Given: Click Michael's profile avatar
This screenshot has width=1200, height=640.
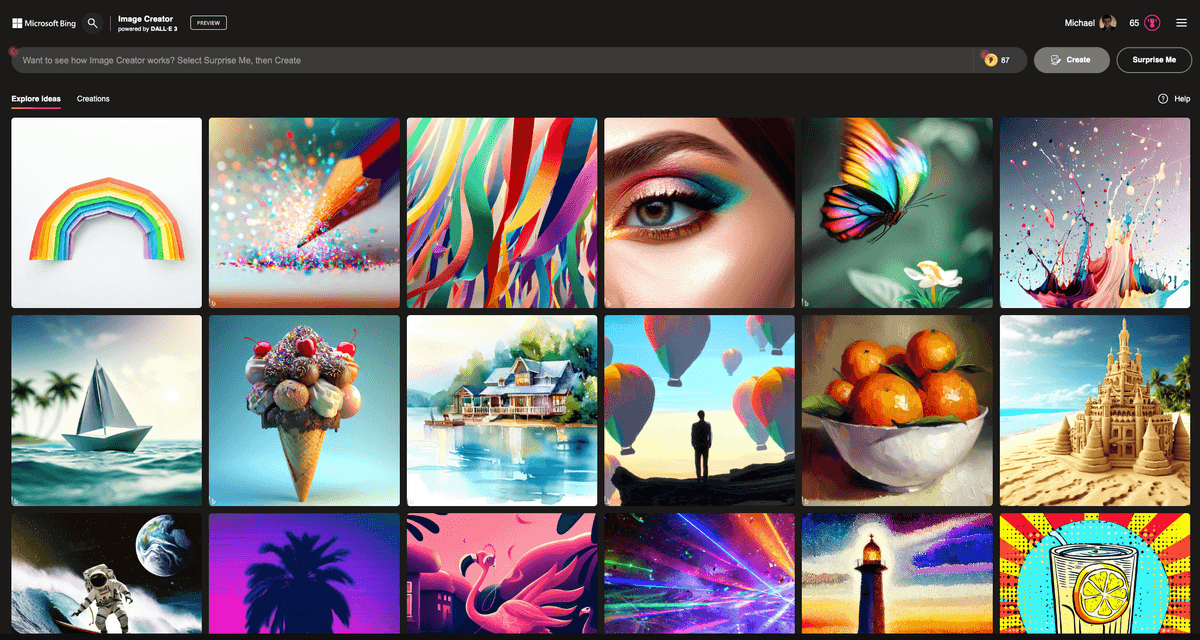Looking at the screenshot, I should (x=1110, y=23).
